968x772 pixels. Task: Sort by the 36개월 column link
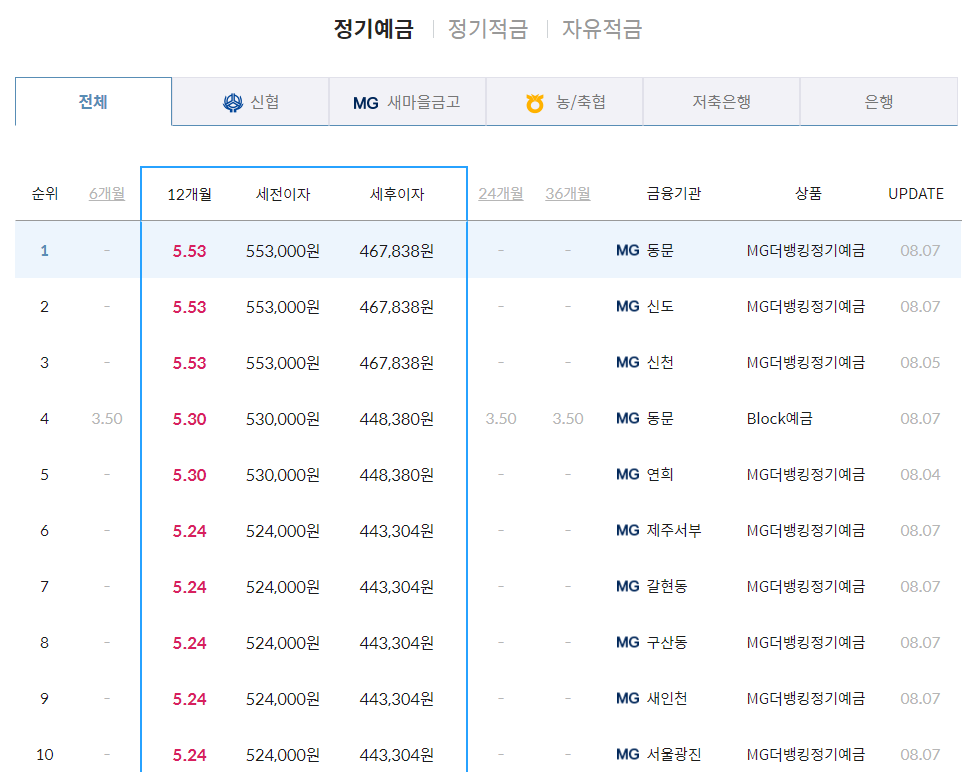(568, 194)
